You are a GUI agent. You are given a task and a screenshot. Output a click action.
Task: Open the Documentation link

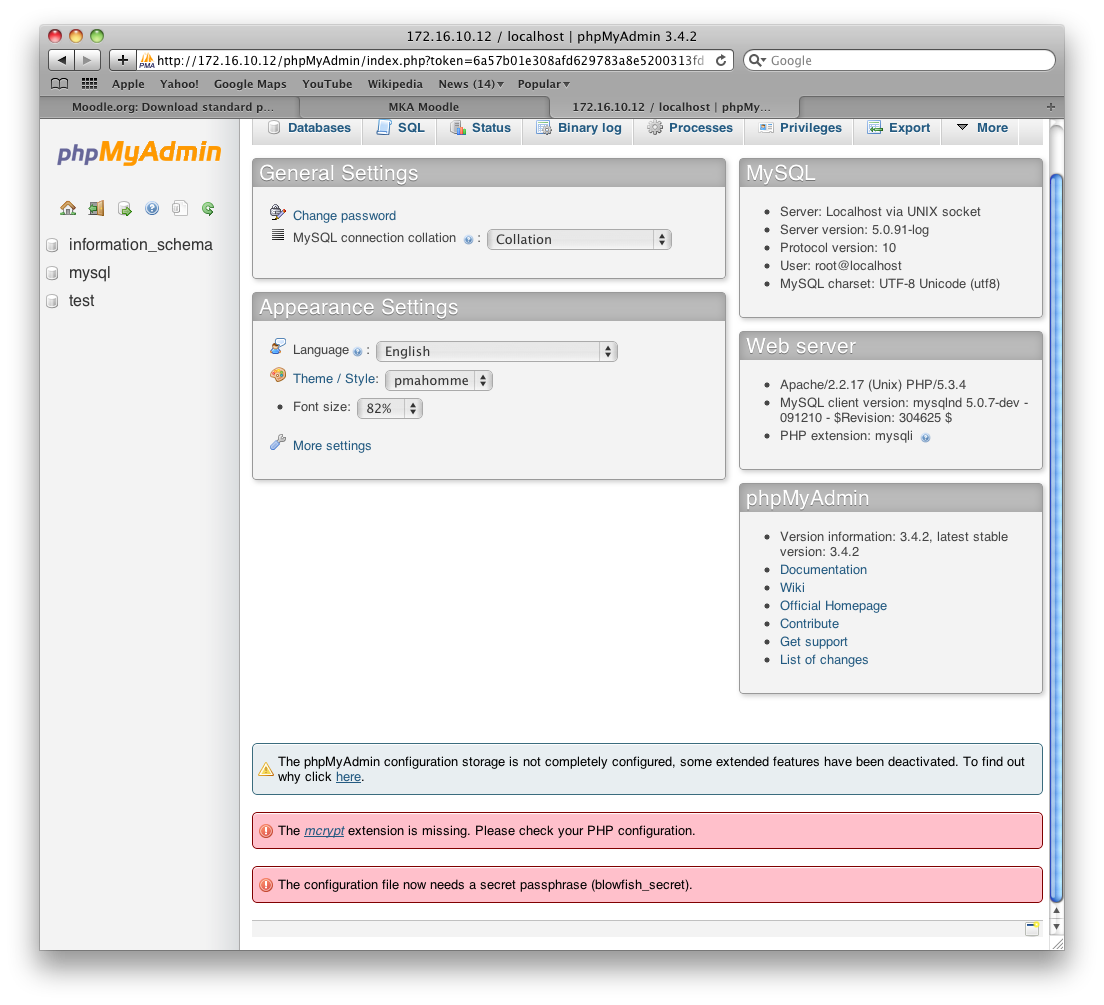(823, 570)
